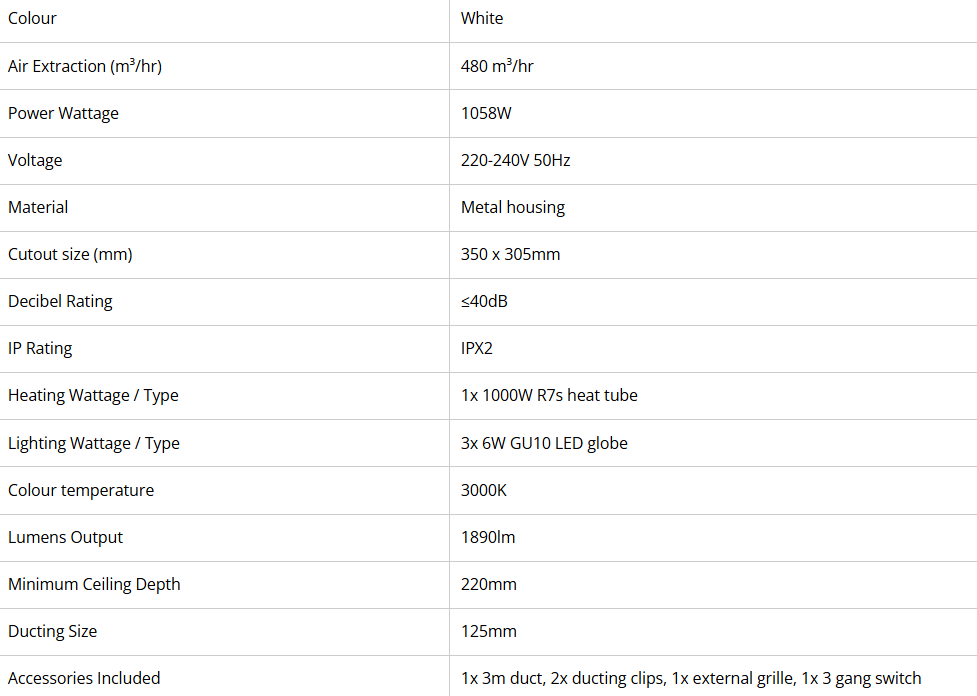Click the "Minimum Ceiling Depth" label
Viewport: 977px width, 696px height.
click(x=94, y=584)
